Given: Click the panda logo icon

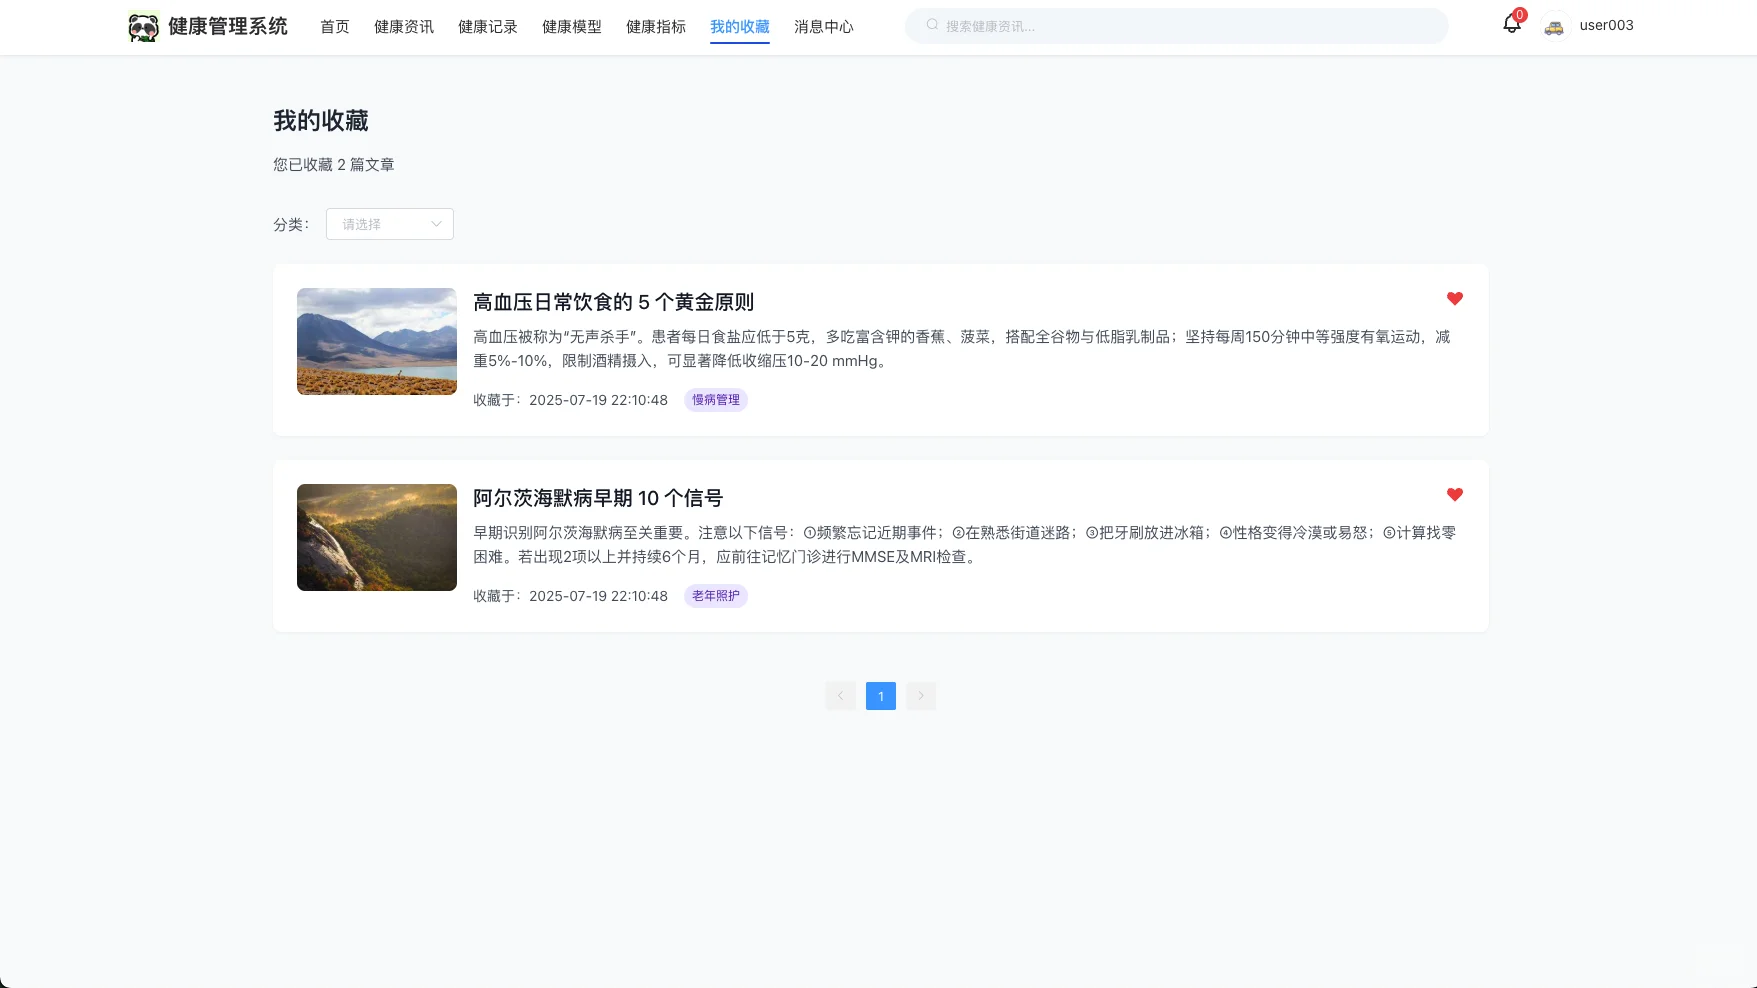Looking at the screenshot, I should click(143, 25).
